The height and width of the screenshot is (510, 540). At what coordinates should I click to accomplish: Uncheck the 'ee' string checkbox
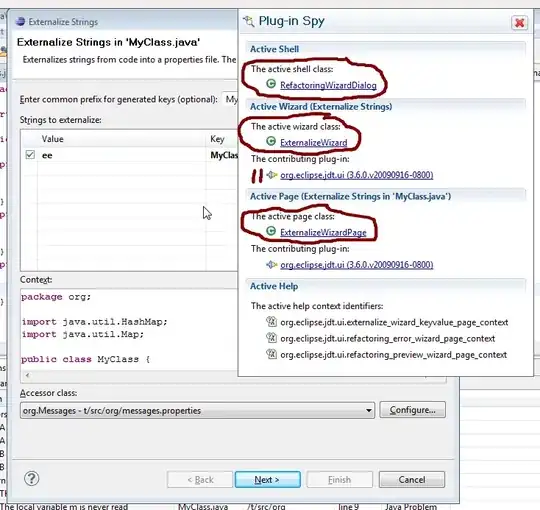tap(30, 155)
